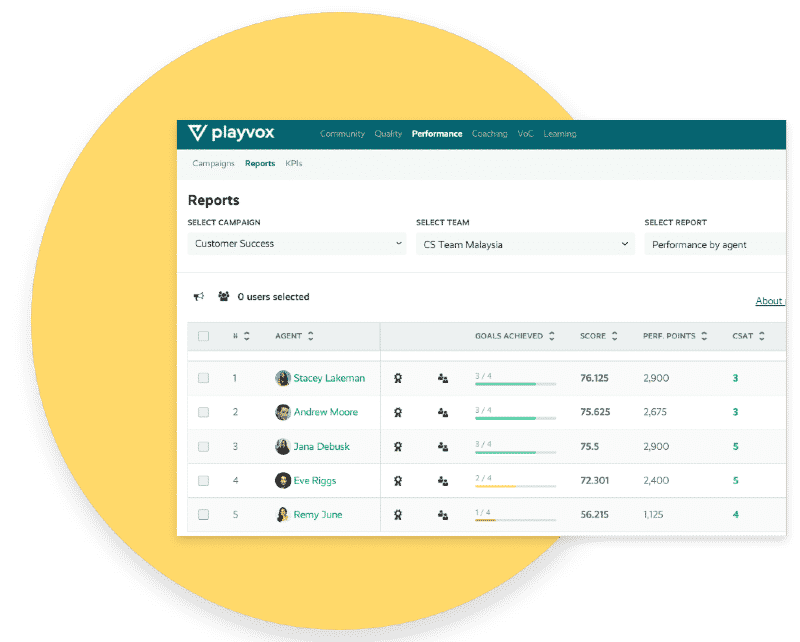
Task: Click the coaching people icon in Jana Debusk's row
Action: 443,447
